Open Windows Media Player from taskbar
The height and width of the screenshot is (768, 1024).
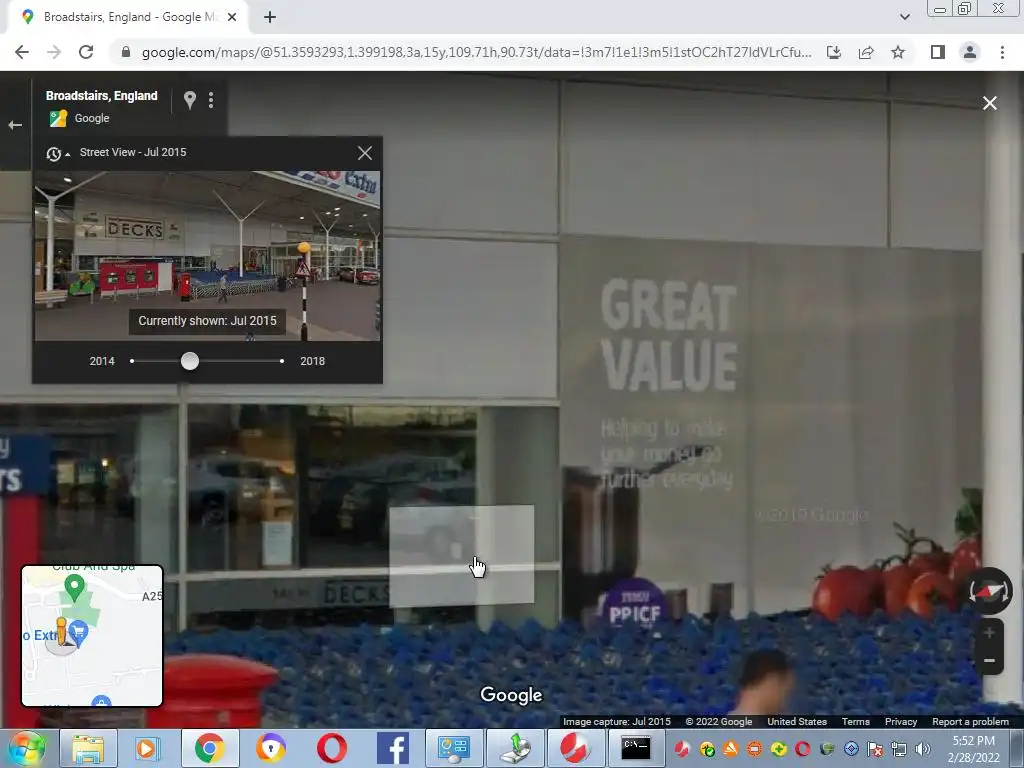(147, 748)
